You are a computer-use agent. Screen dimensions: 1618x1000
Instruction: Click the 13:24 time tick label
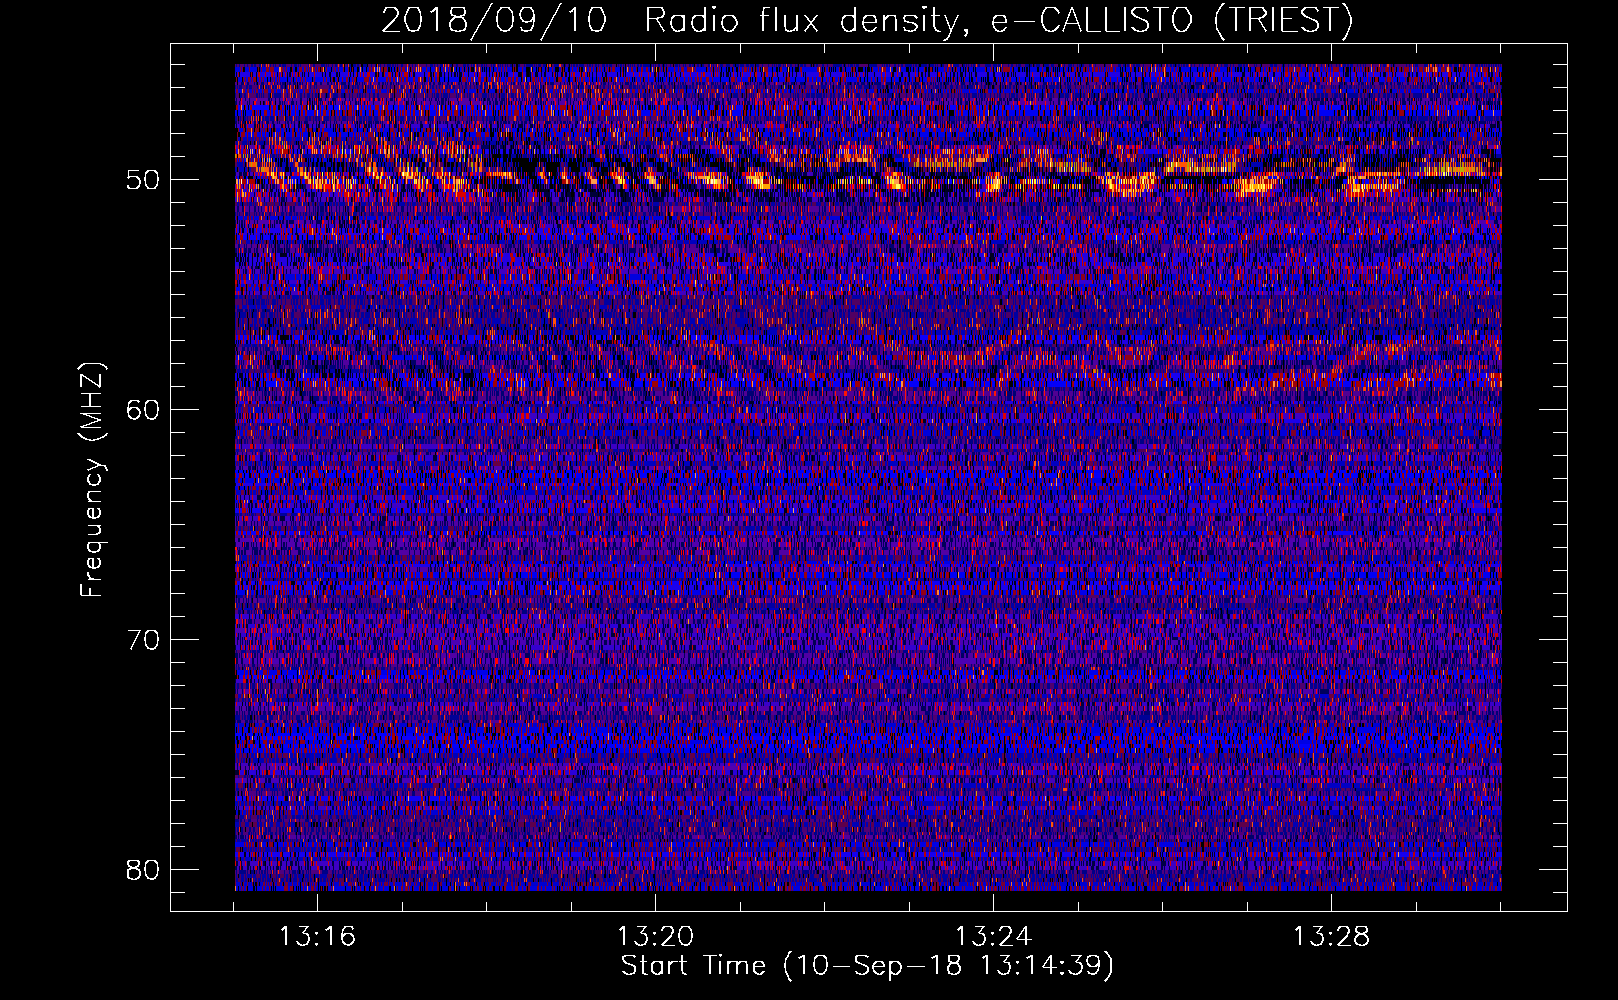[993, 937]
